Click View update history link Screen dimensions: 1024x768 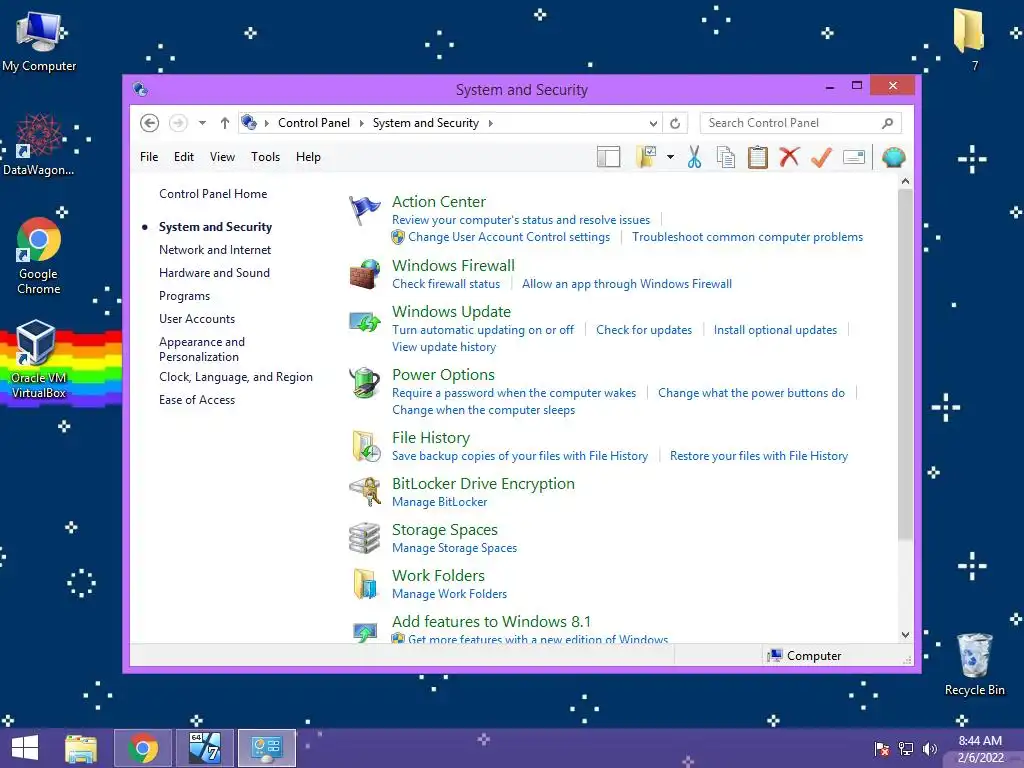(x=444, y=347)
